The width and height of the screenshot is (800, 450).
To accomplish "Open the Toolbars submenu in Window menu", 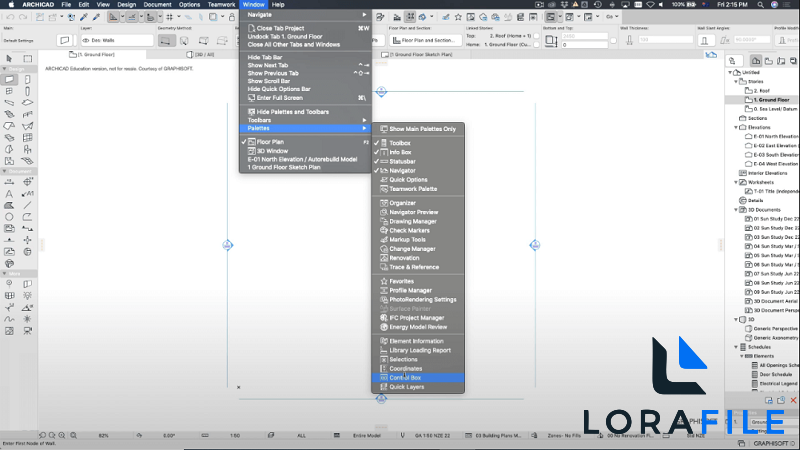I will [305, 120].
